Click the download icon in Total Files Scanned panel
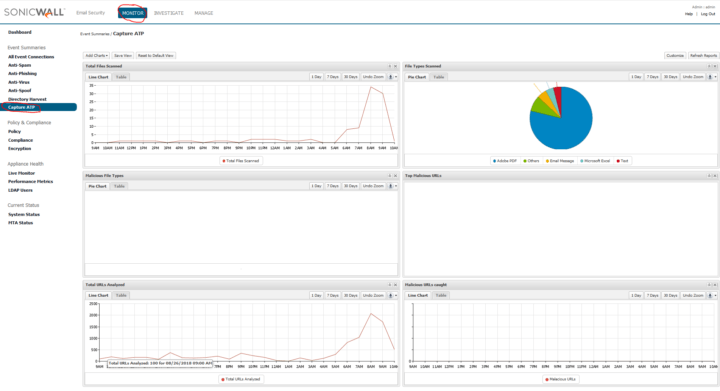This screenshot has height=391, width=720. pos(391,77)
